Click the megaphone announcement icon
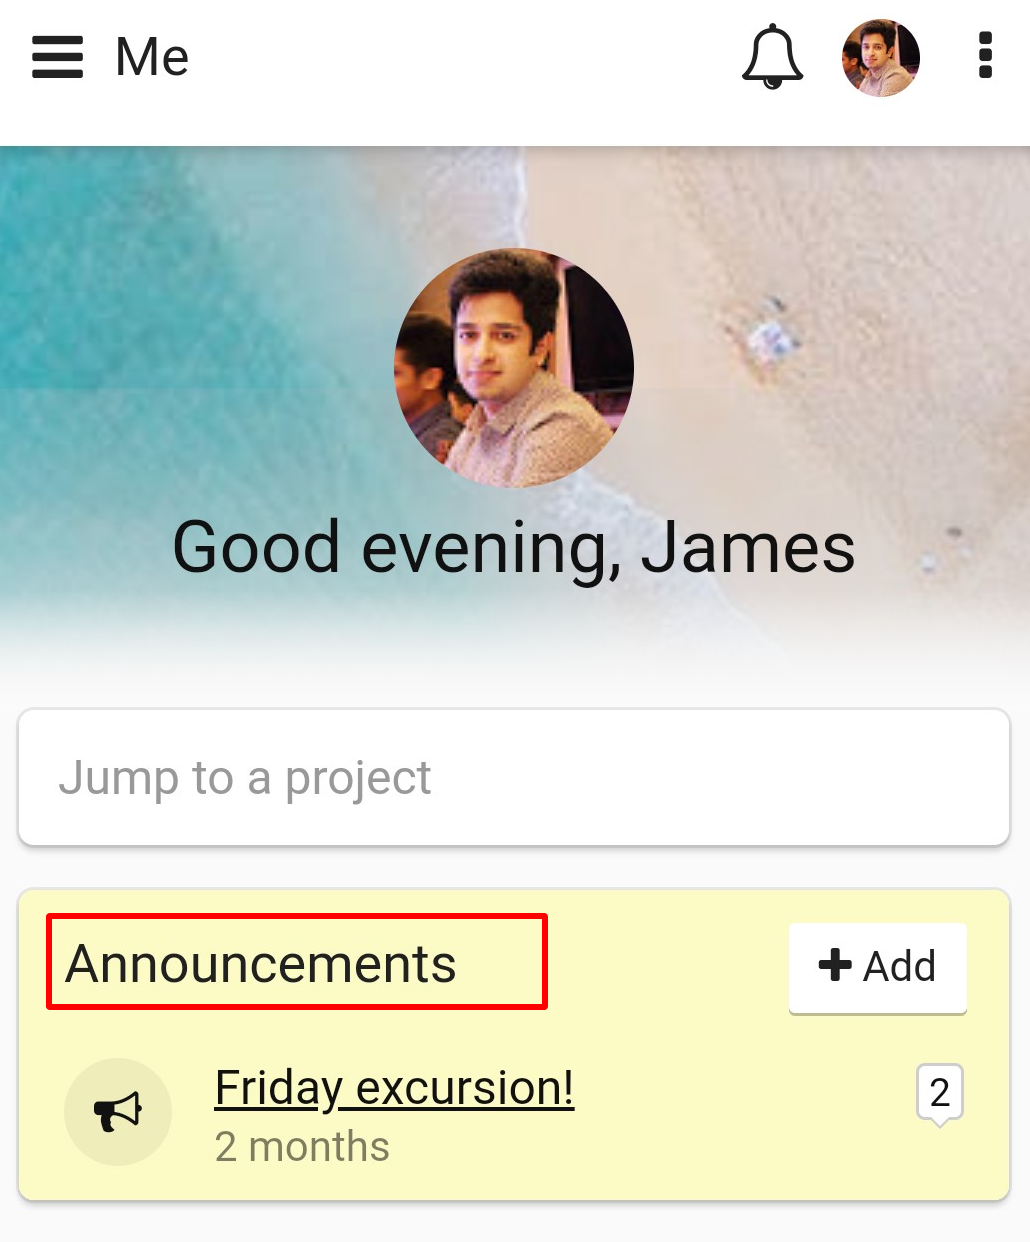The width and height of the screenshot is (1030, 1242). click(118, 1112)
